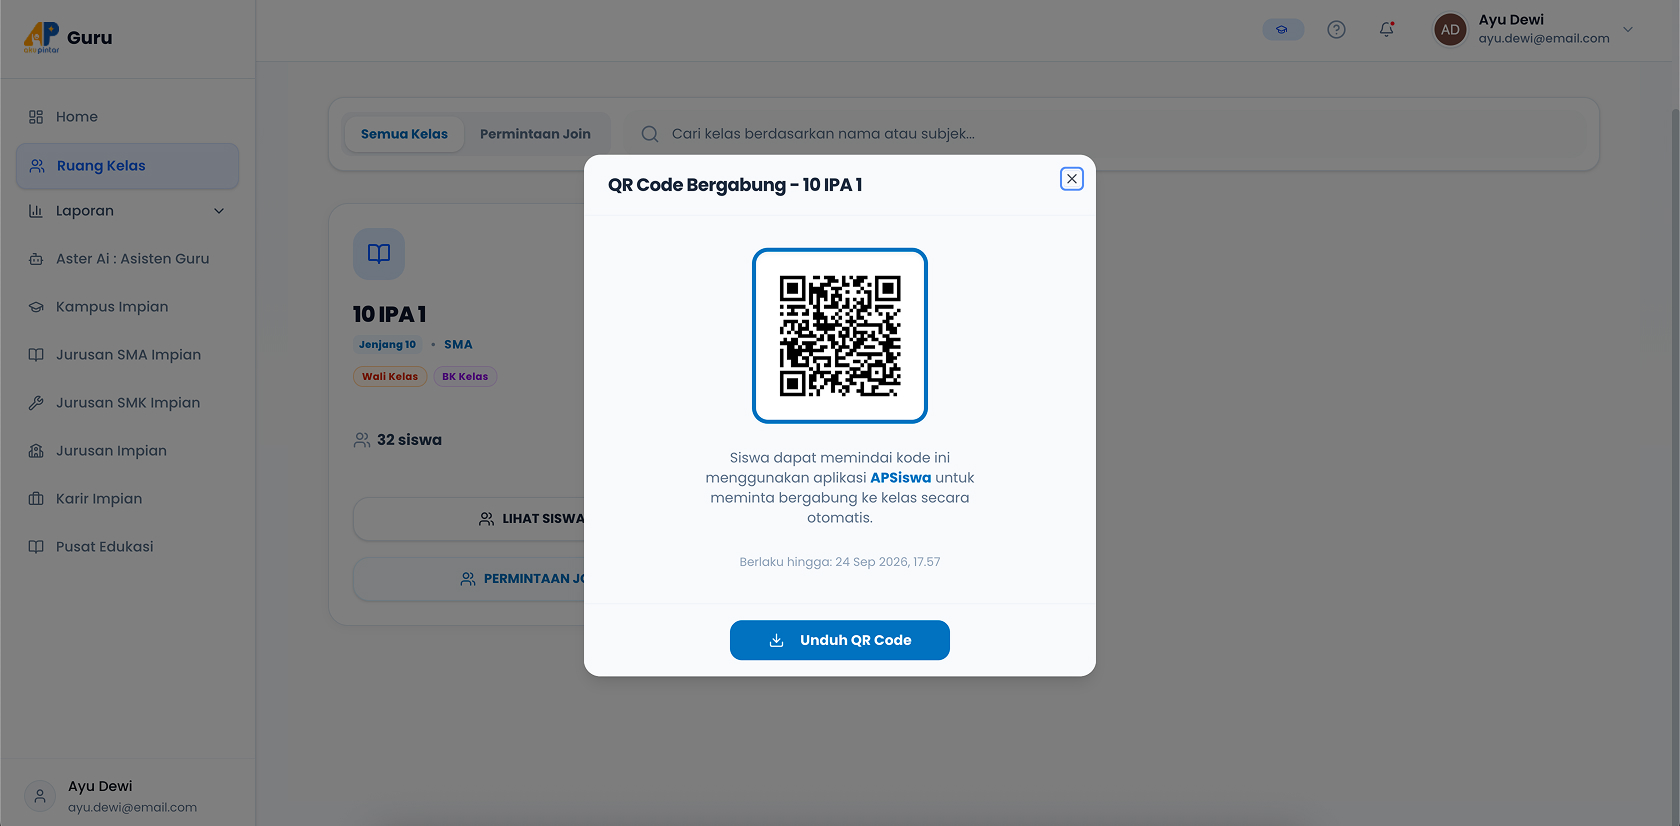Click the Wali Kelas tag
1680x826 pixels.
point(390,377)
